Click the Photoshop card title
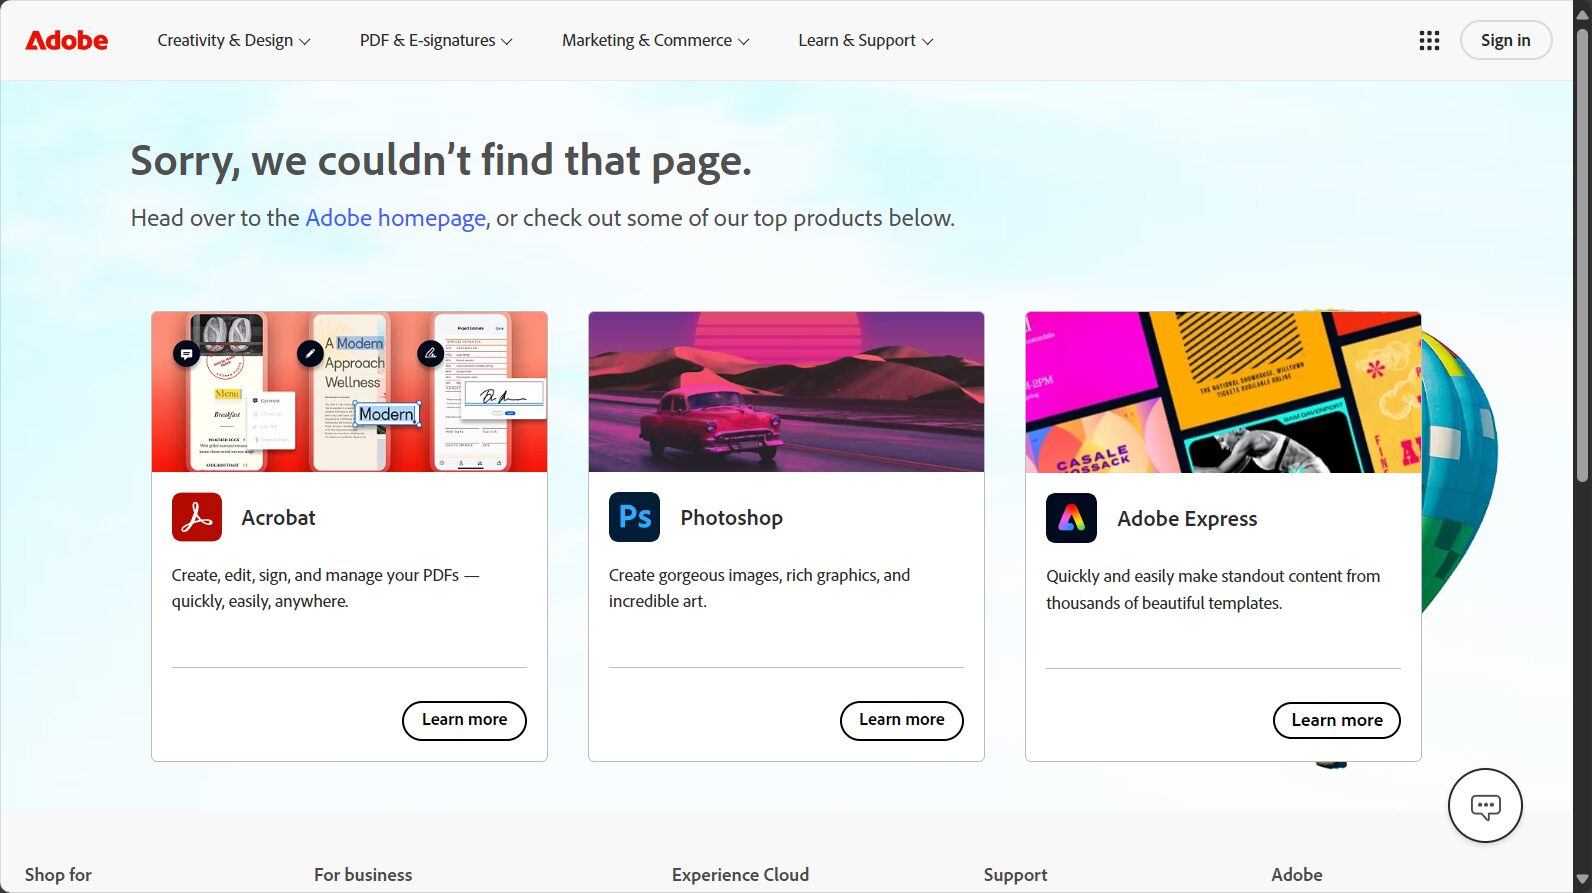 click(x=731, y=518)
